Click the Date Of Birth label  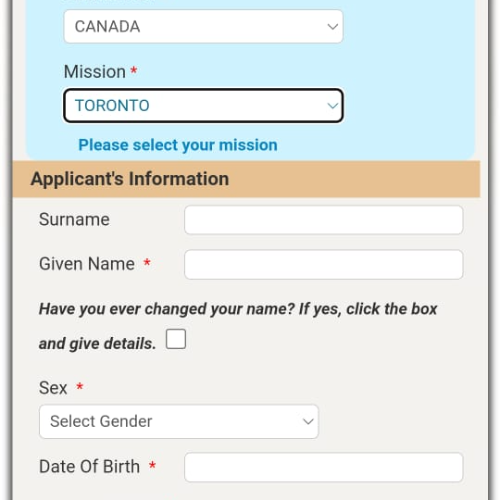pos(89,466)
